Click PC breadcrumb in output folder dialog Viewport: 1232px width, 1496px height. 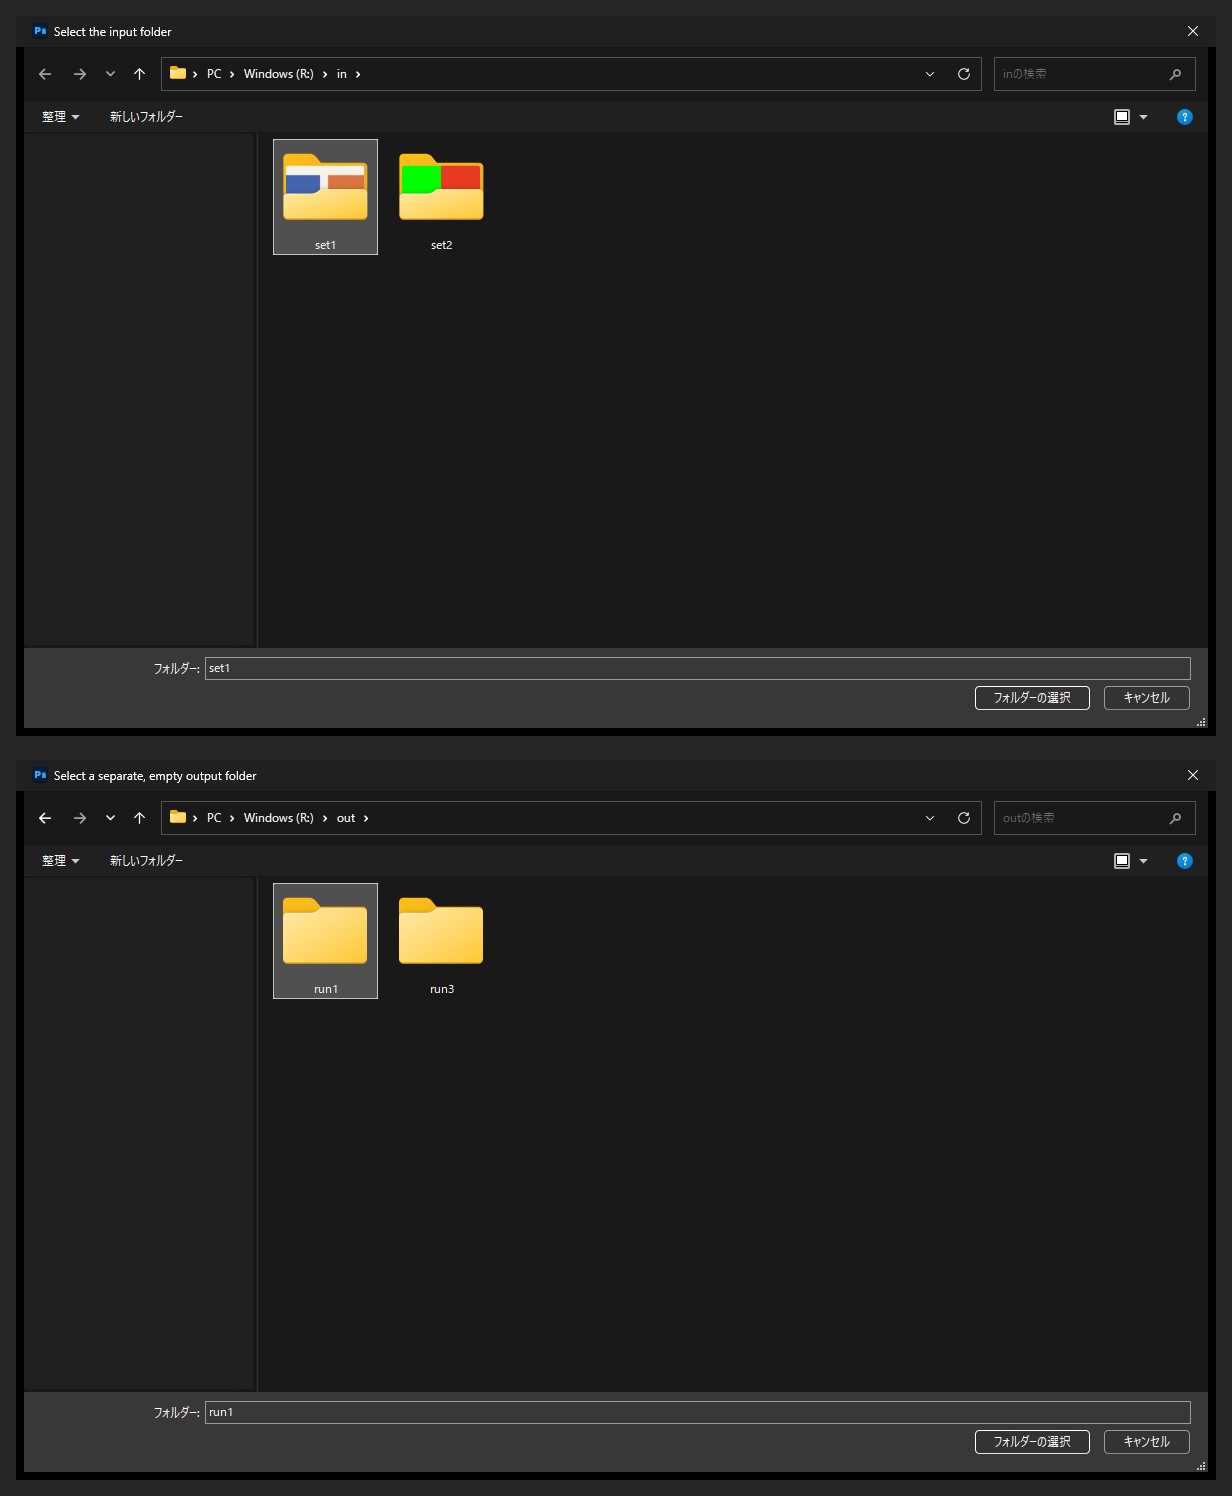pyautogui.click(x=214, y=818)
